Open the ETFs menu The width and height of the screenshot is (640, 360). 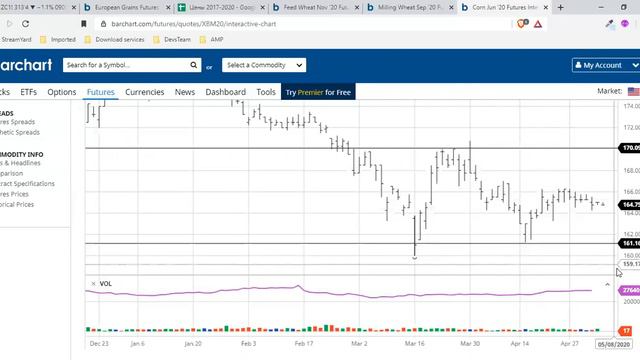pos(29,92)
